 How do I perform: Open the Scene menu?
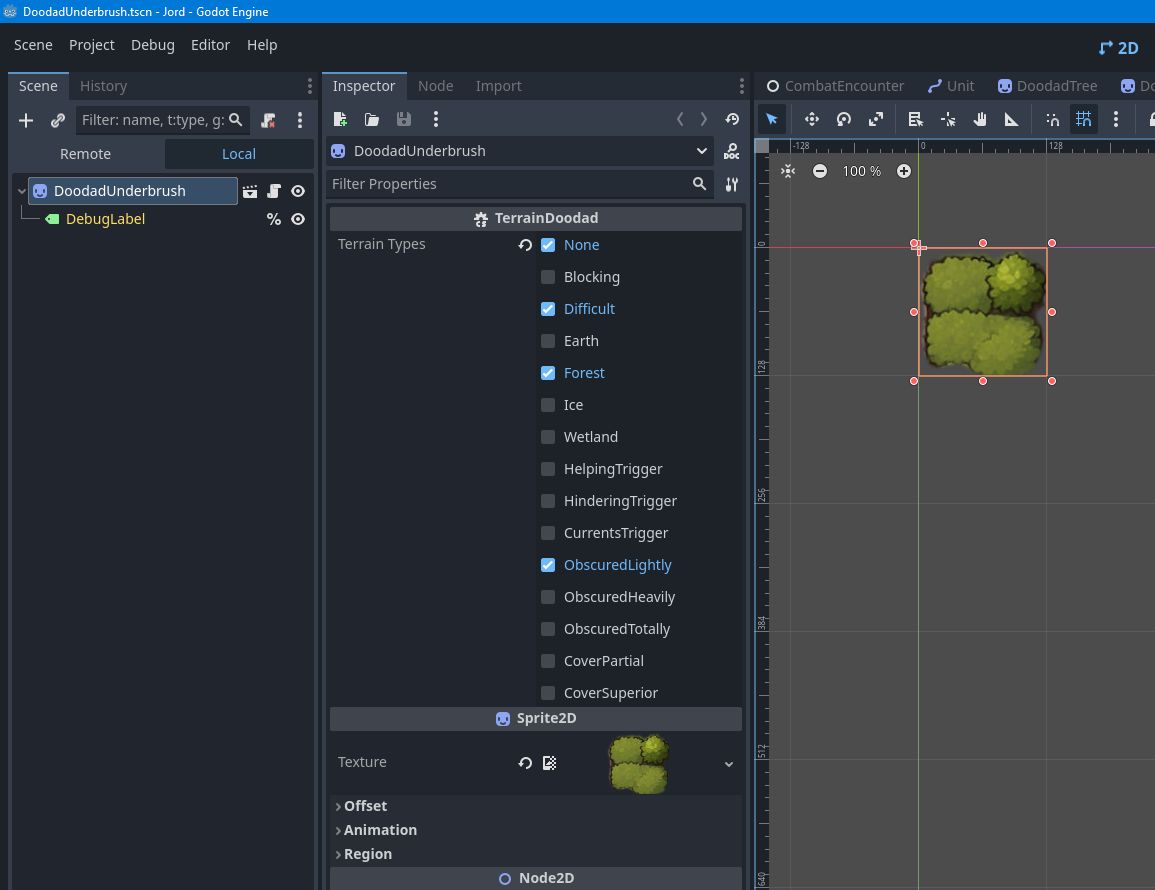[x=33, y=46]
